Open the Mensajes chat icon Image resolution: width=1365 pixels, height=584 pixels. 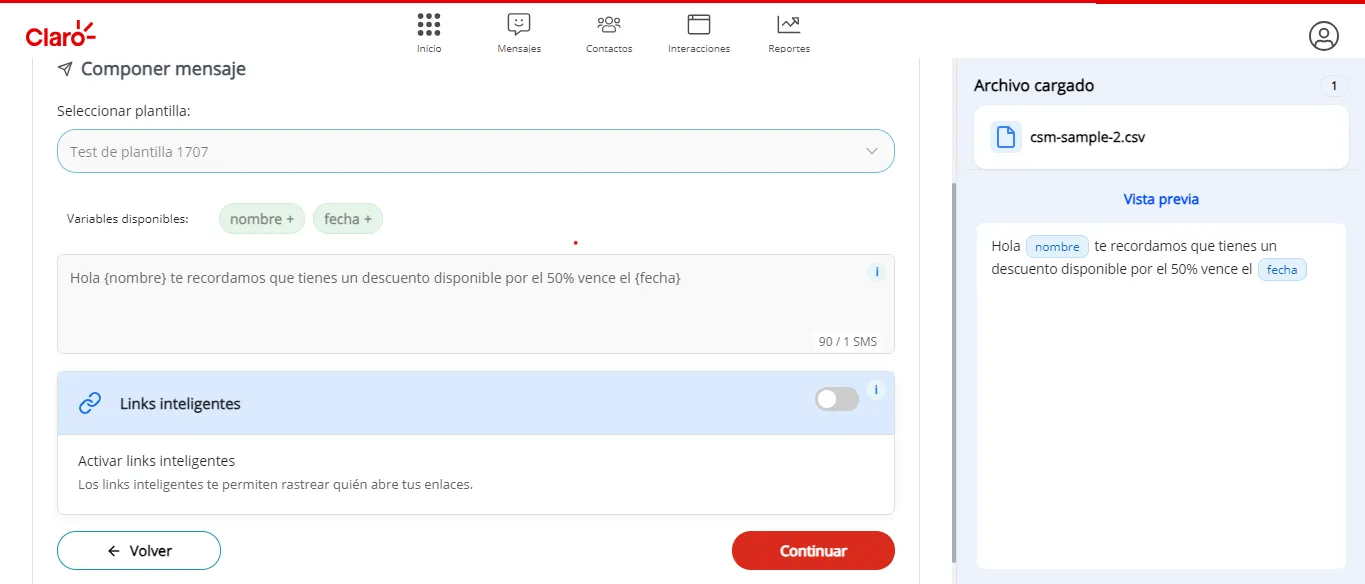click(519, 24)
